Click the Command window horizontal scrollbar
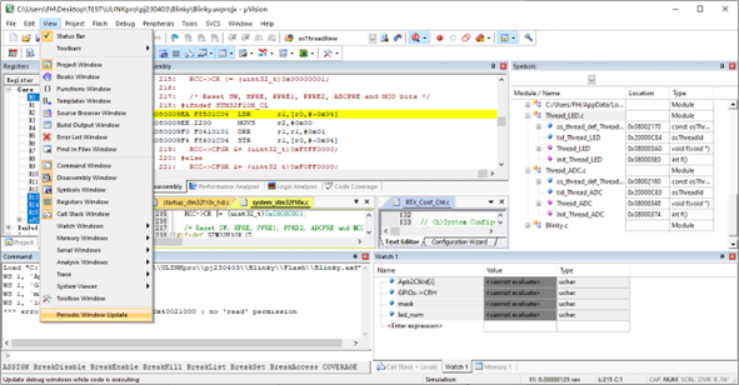The width and height of the screenshot is (739, 385). point(183,343)
